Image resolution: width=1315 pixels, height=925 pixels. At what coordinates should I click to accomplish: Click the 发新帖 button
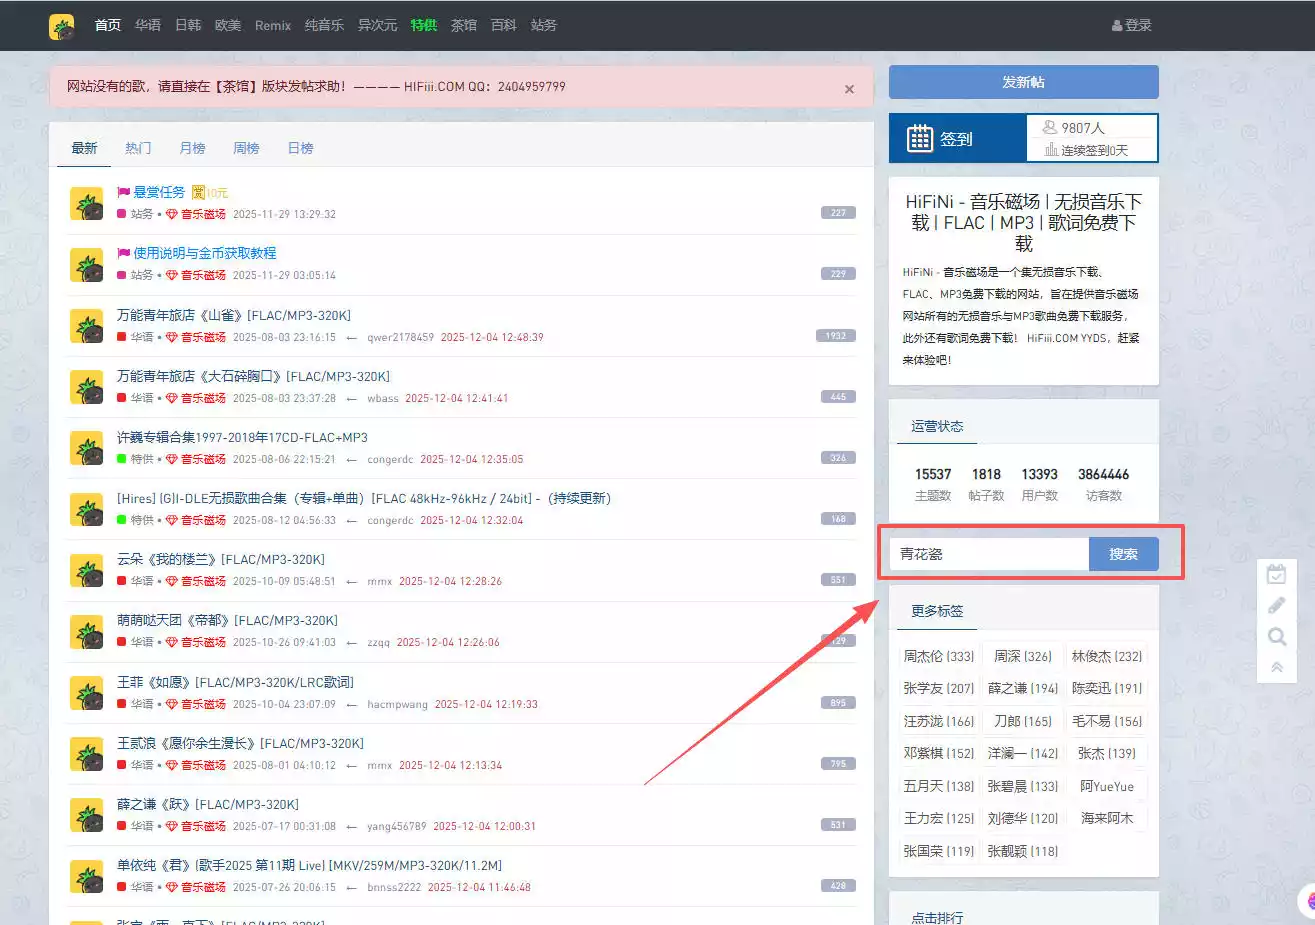pyautogui.click(x=1023, y=82)
